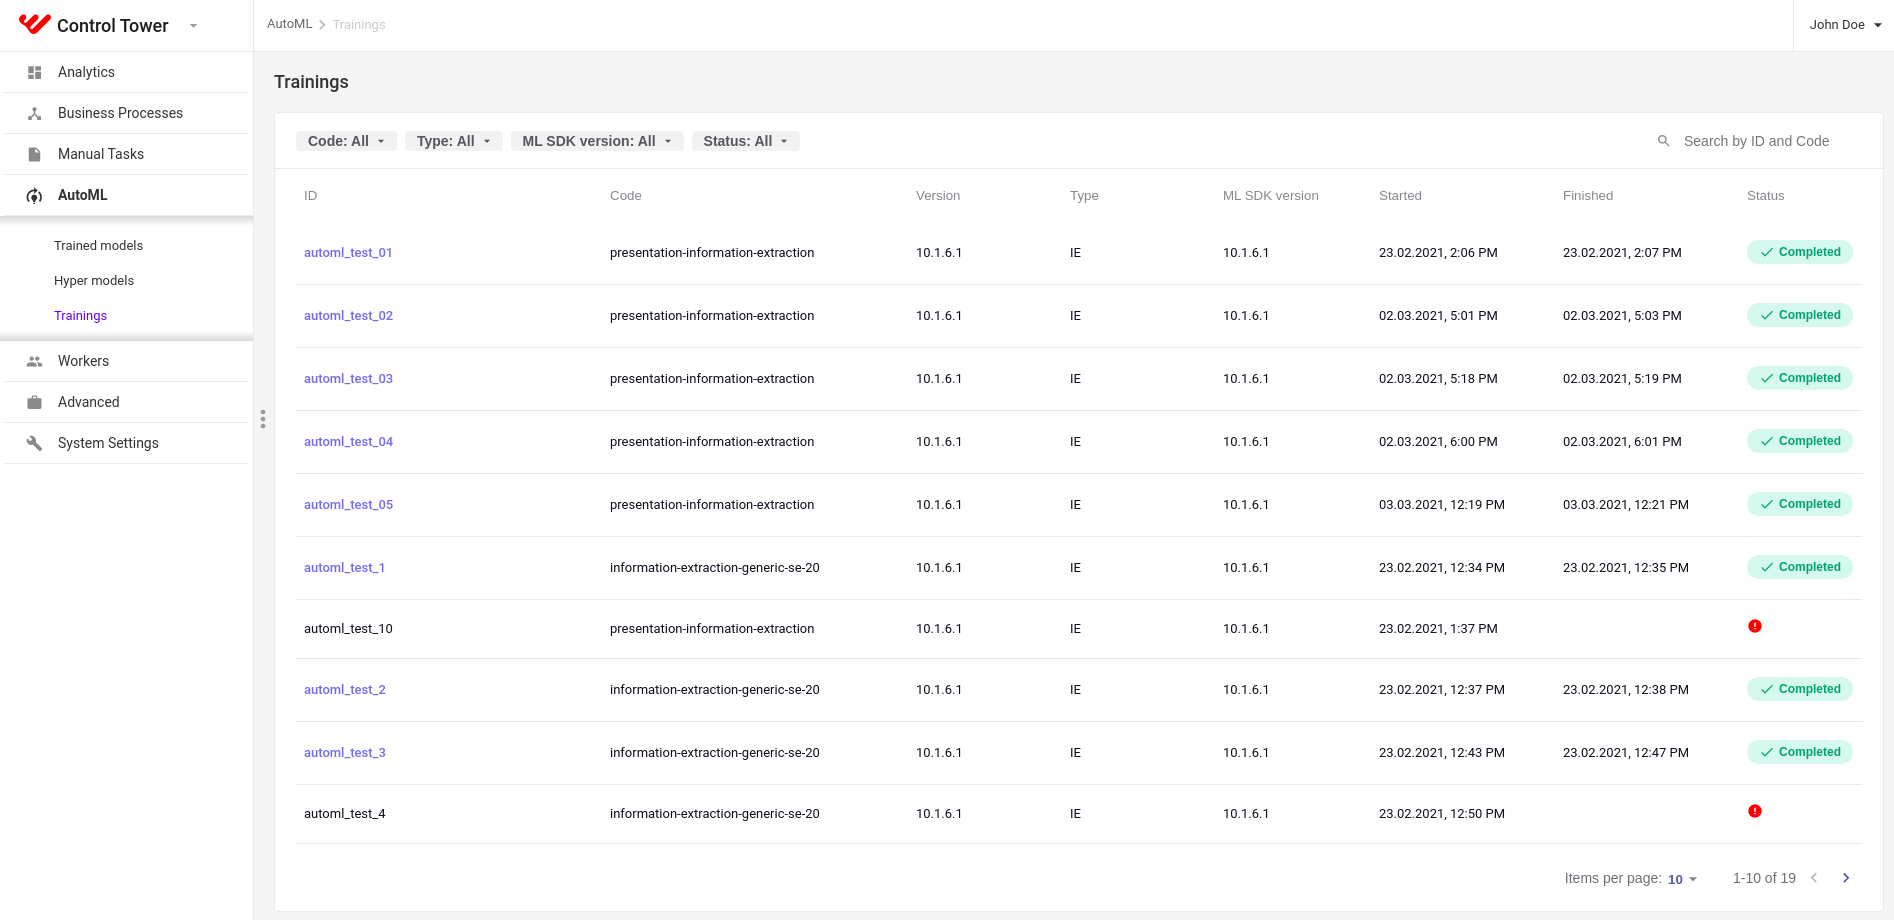The height and width of the screenshot is (920, 1894).
Task: Click the automl_test_10 ID text
Action: (x=348, y=629)
